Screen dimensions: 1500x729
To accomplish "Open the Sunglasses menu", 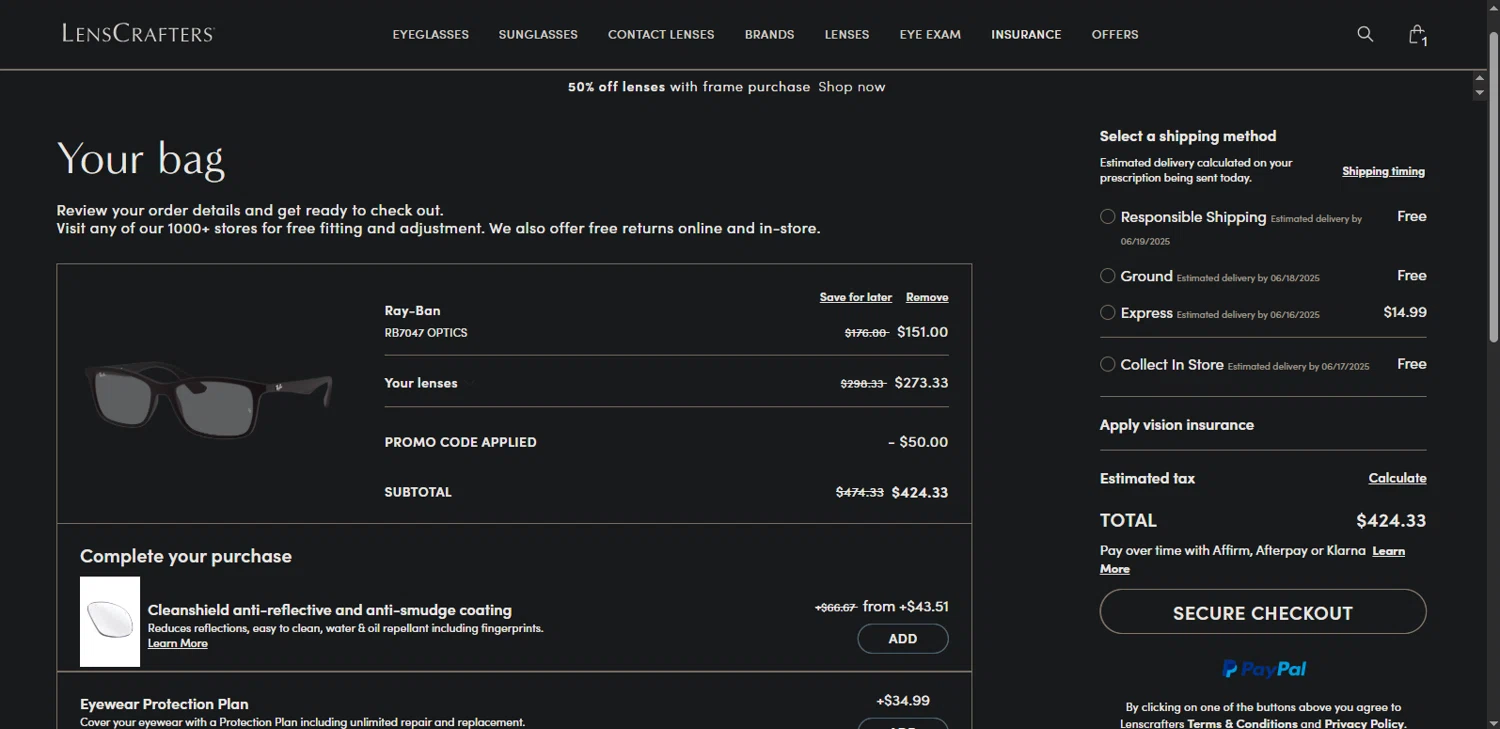I will [538, 34].
